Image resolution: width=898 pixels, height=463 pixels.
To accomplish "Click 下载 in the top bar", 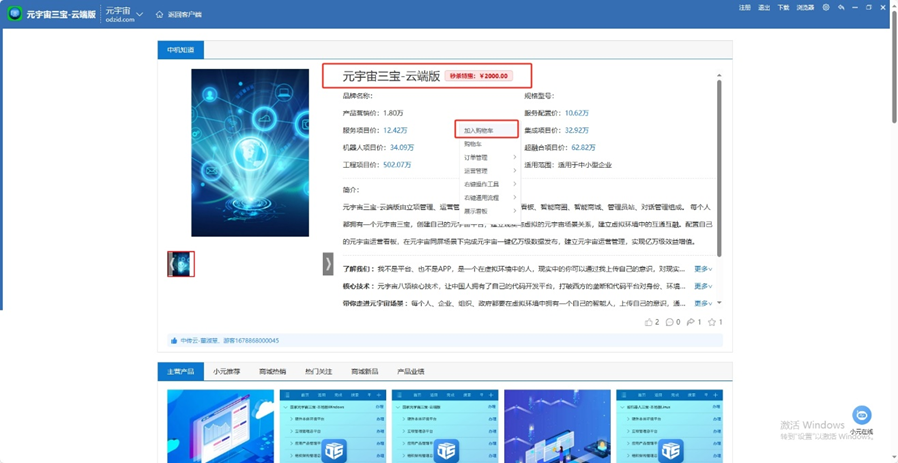I will tap(783, 7).
